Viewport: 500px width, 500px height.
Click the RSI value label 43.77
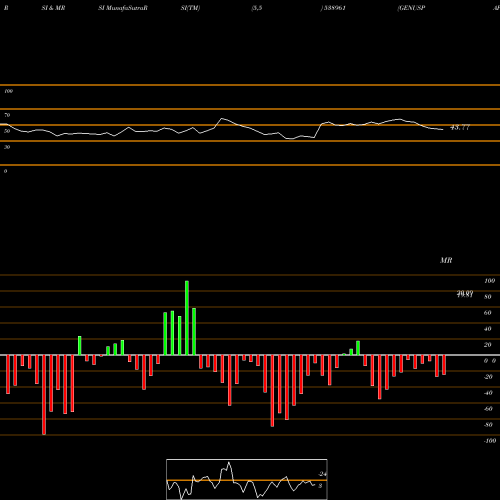[460, 127]
